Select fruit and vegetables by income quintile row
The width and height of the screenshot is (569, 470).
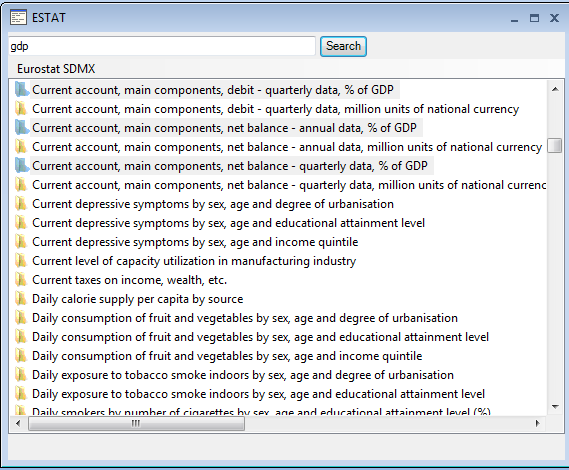(227, 356)
